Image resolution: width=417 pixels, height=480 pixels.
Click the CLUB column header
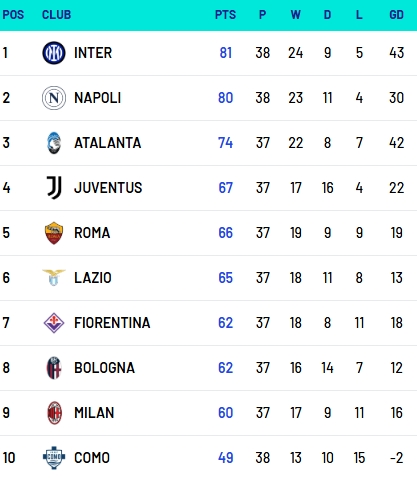56,15
